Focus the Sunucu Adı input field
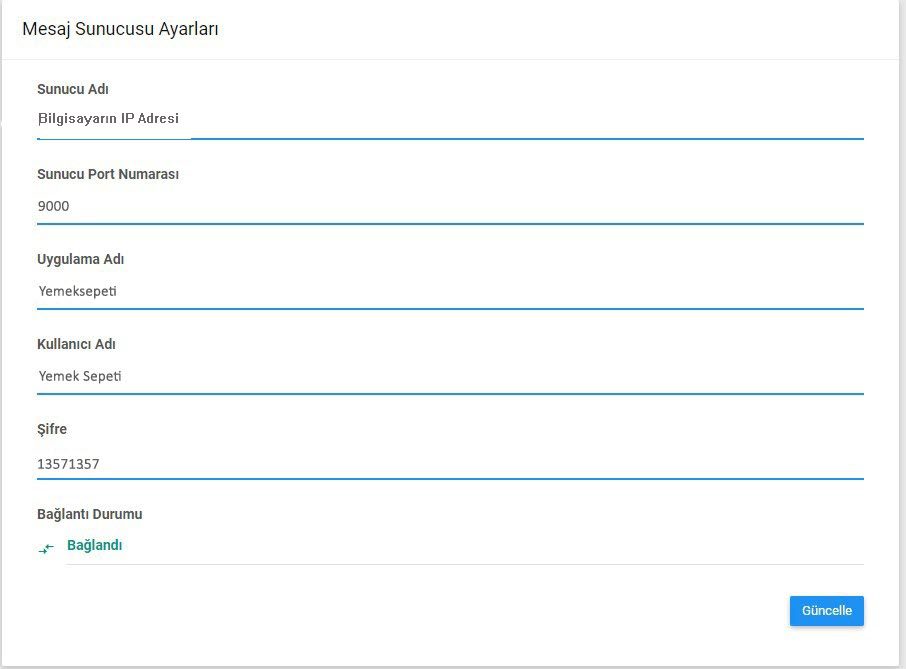The height and width of the screenshot is (669, 906). 450,120
